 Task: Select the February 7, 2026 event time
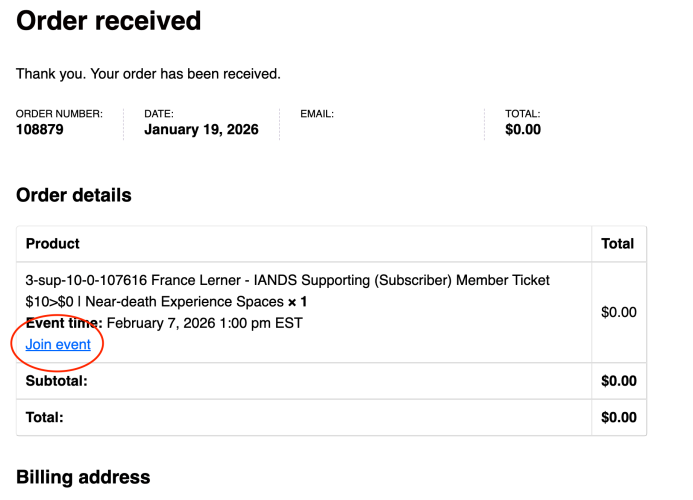point(204,323)
